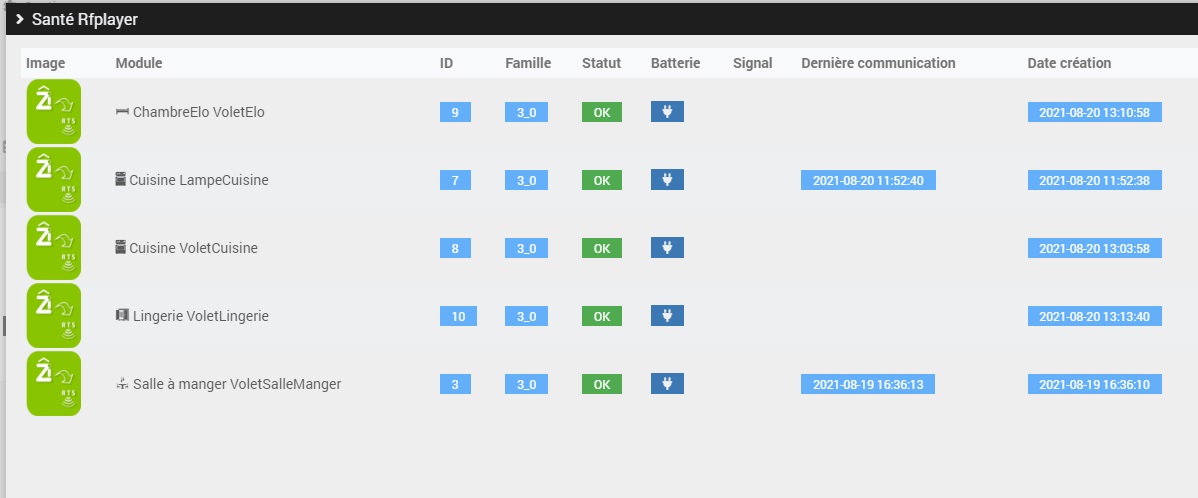Open the Cuisine VoletCuisine module
The height and width of the screenshot is (498, 1198).
193,248
